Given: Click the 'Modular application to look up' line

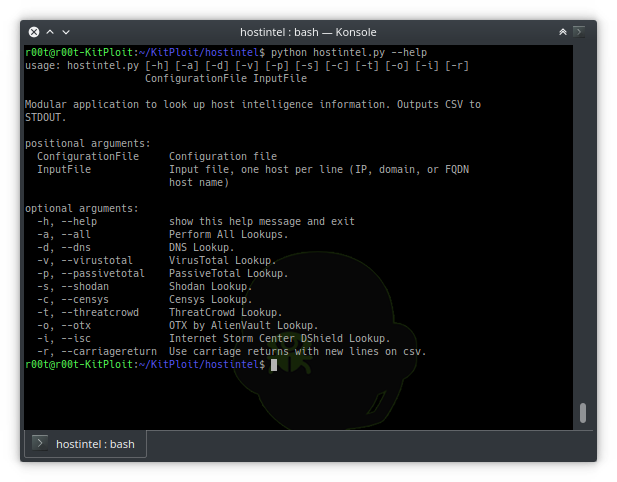Looking at the screenshot, I should tap(253, 104).
